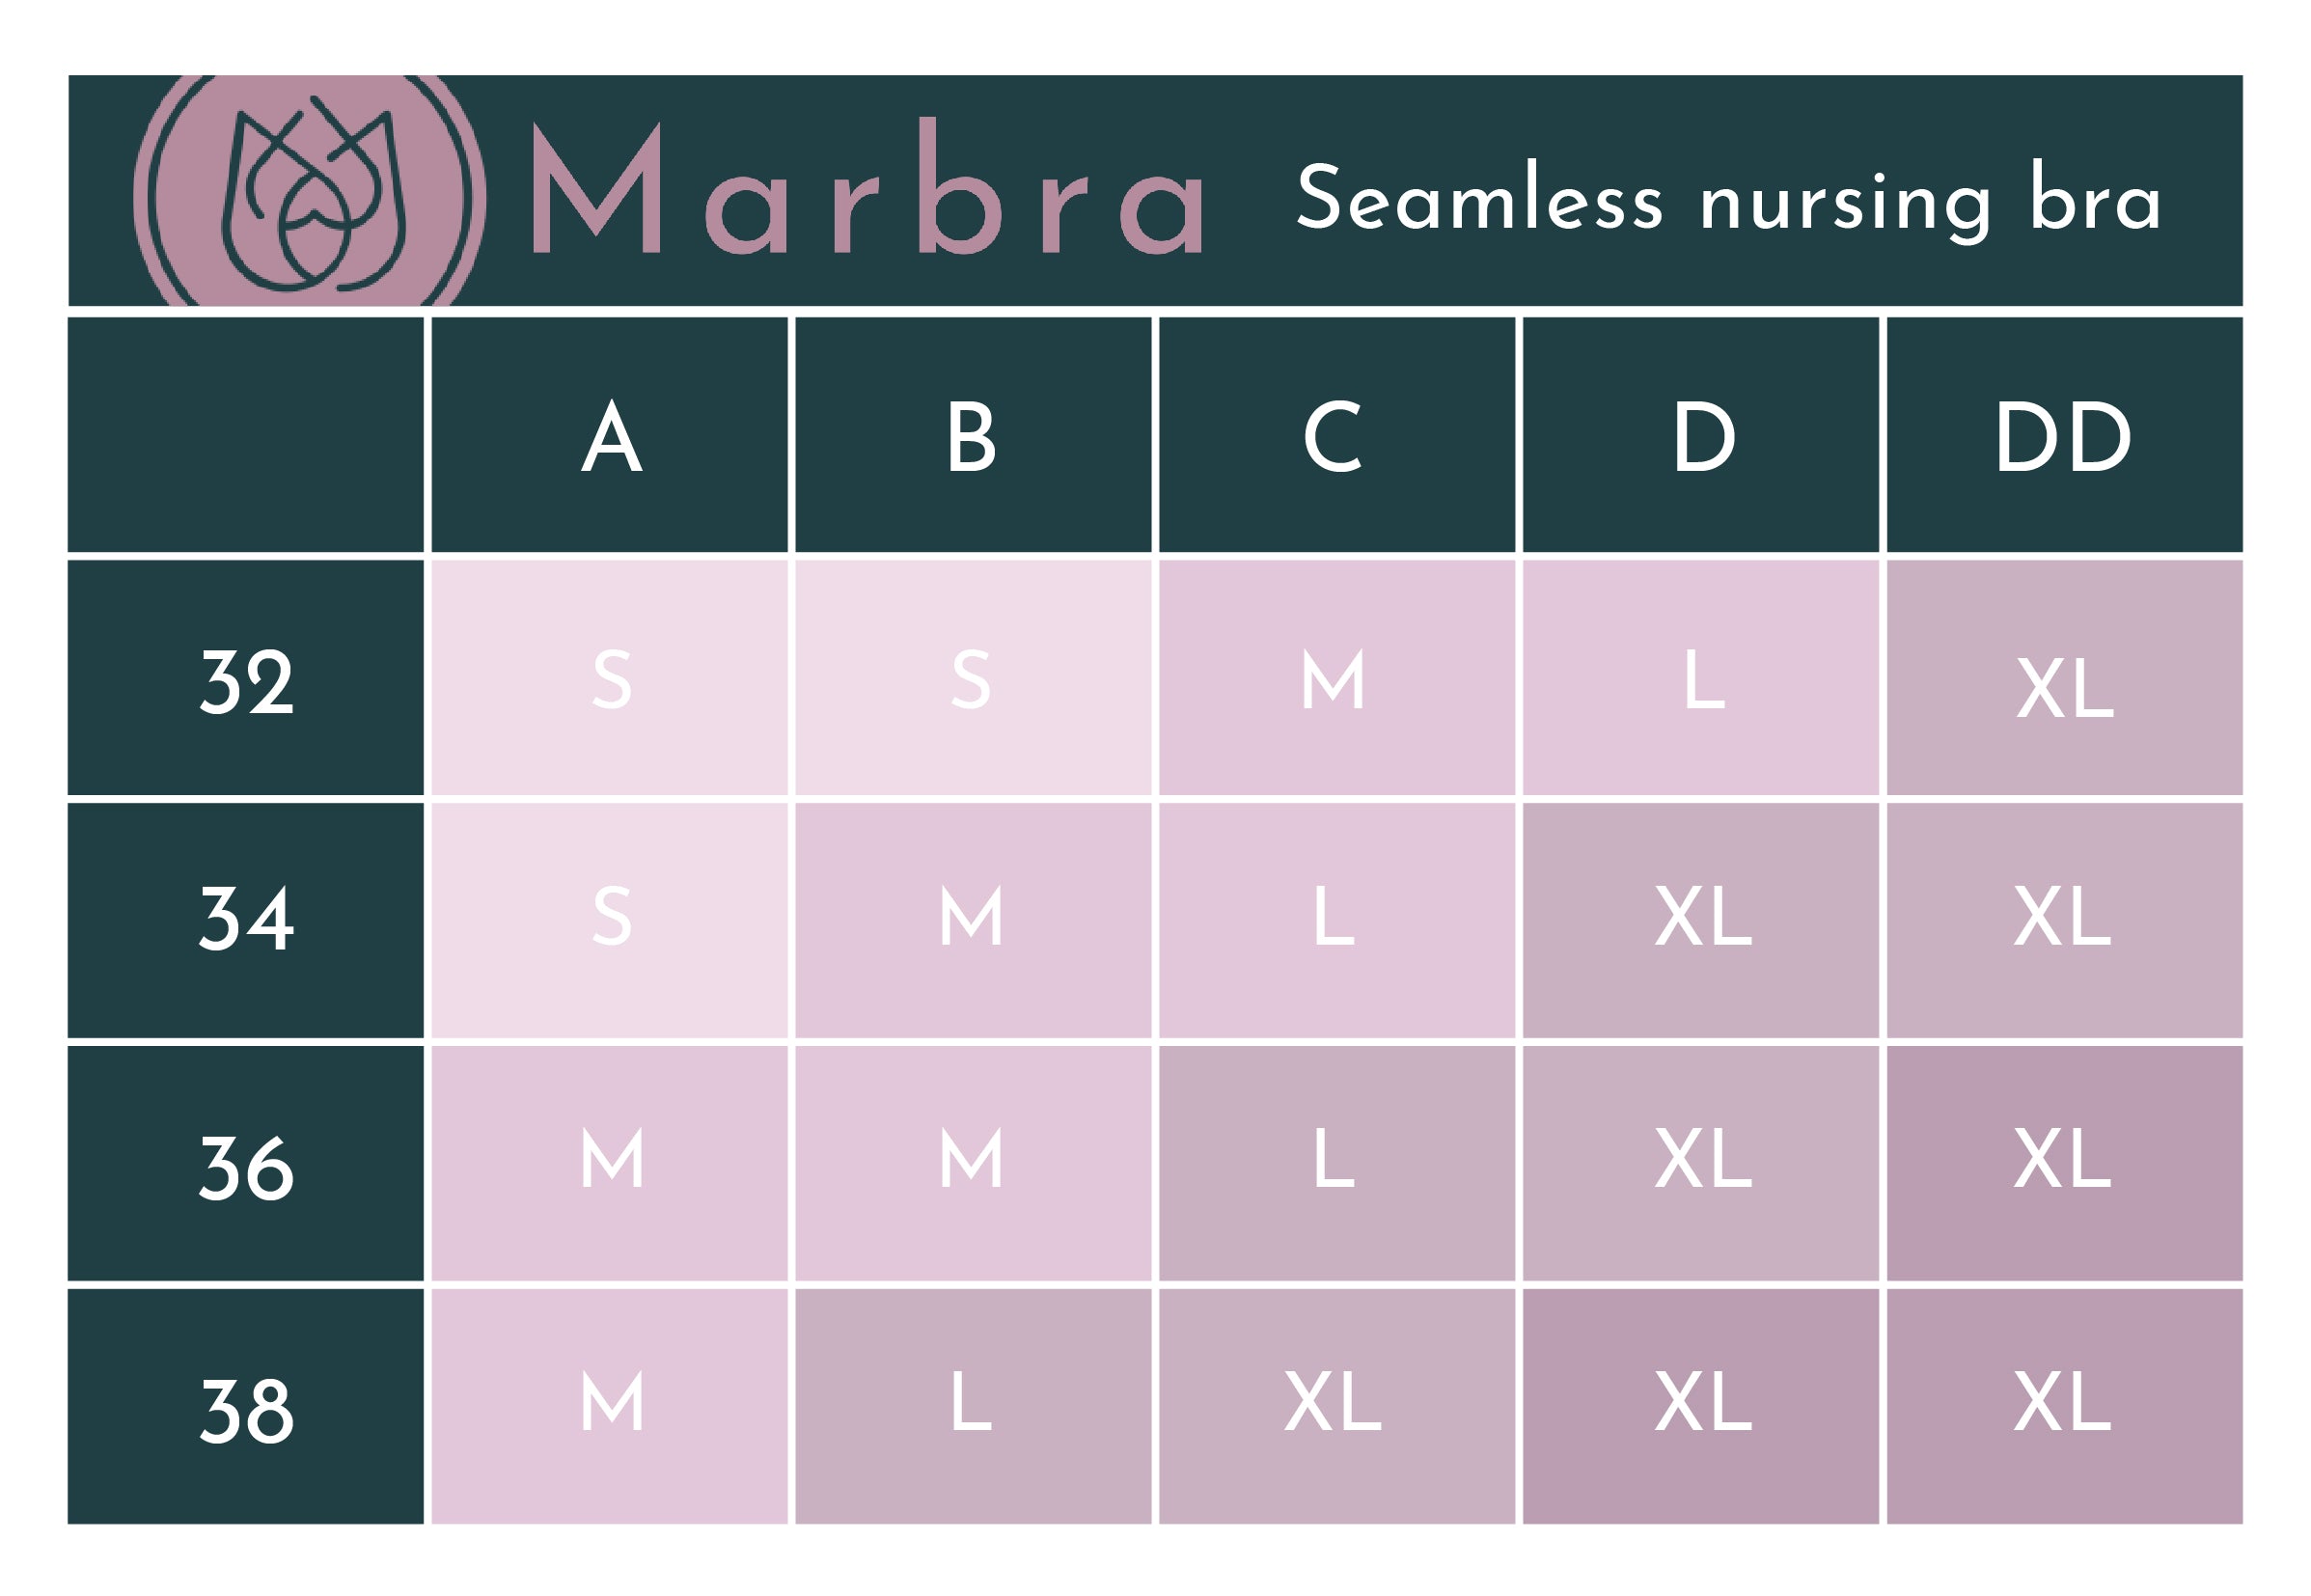The width and height of the screenshot is (2311, 1596).
Task: Select the B cup column header
Action: tap(972, 436)
